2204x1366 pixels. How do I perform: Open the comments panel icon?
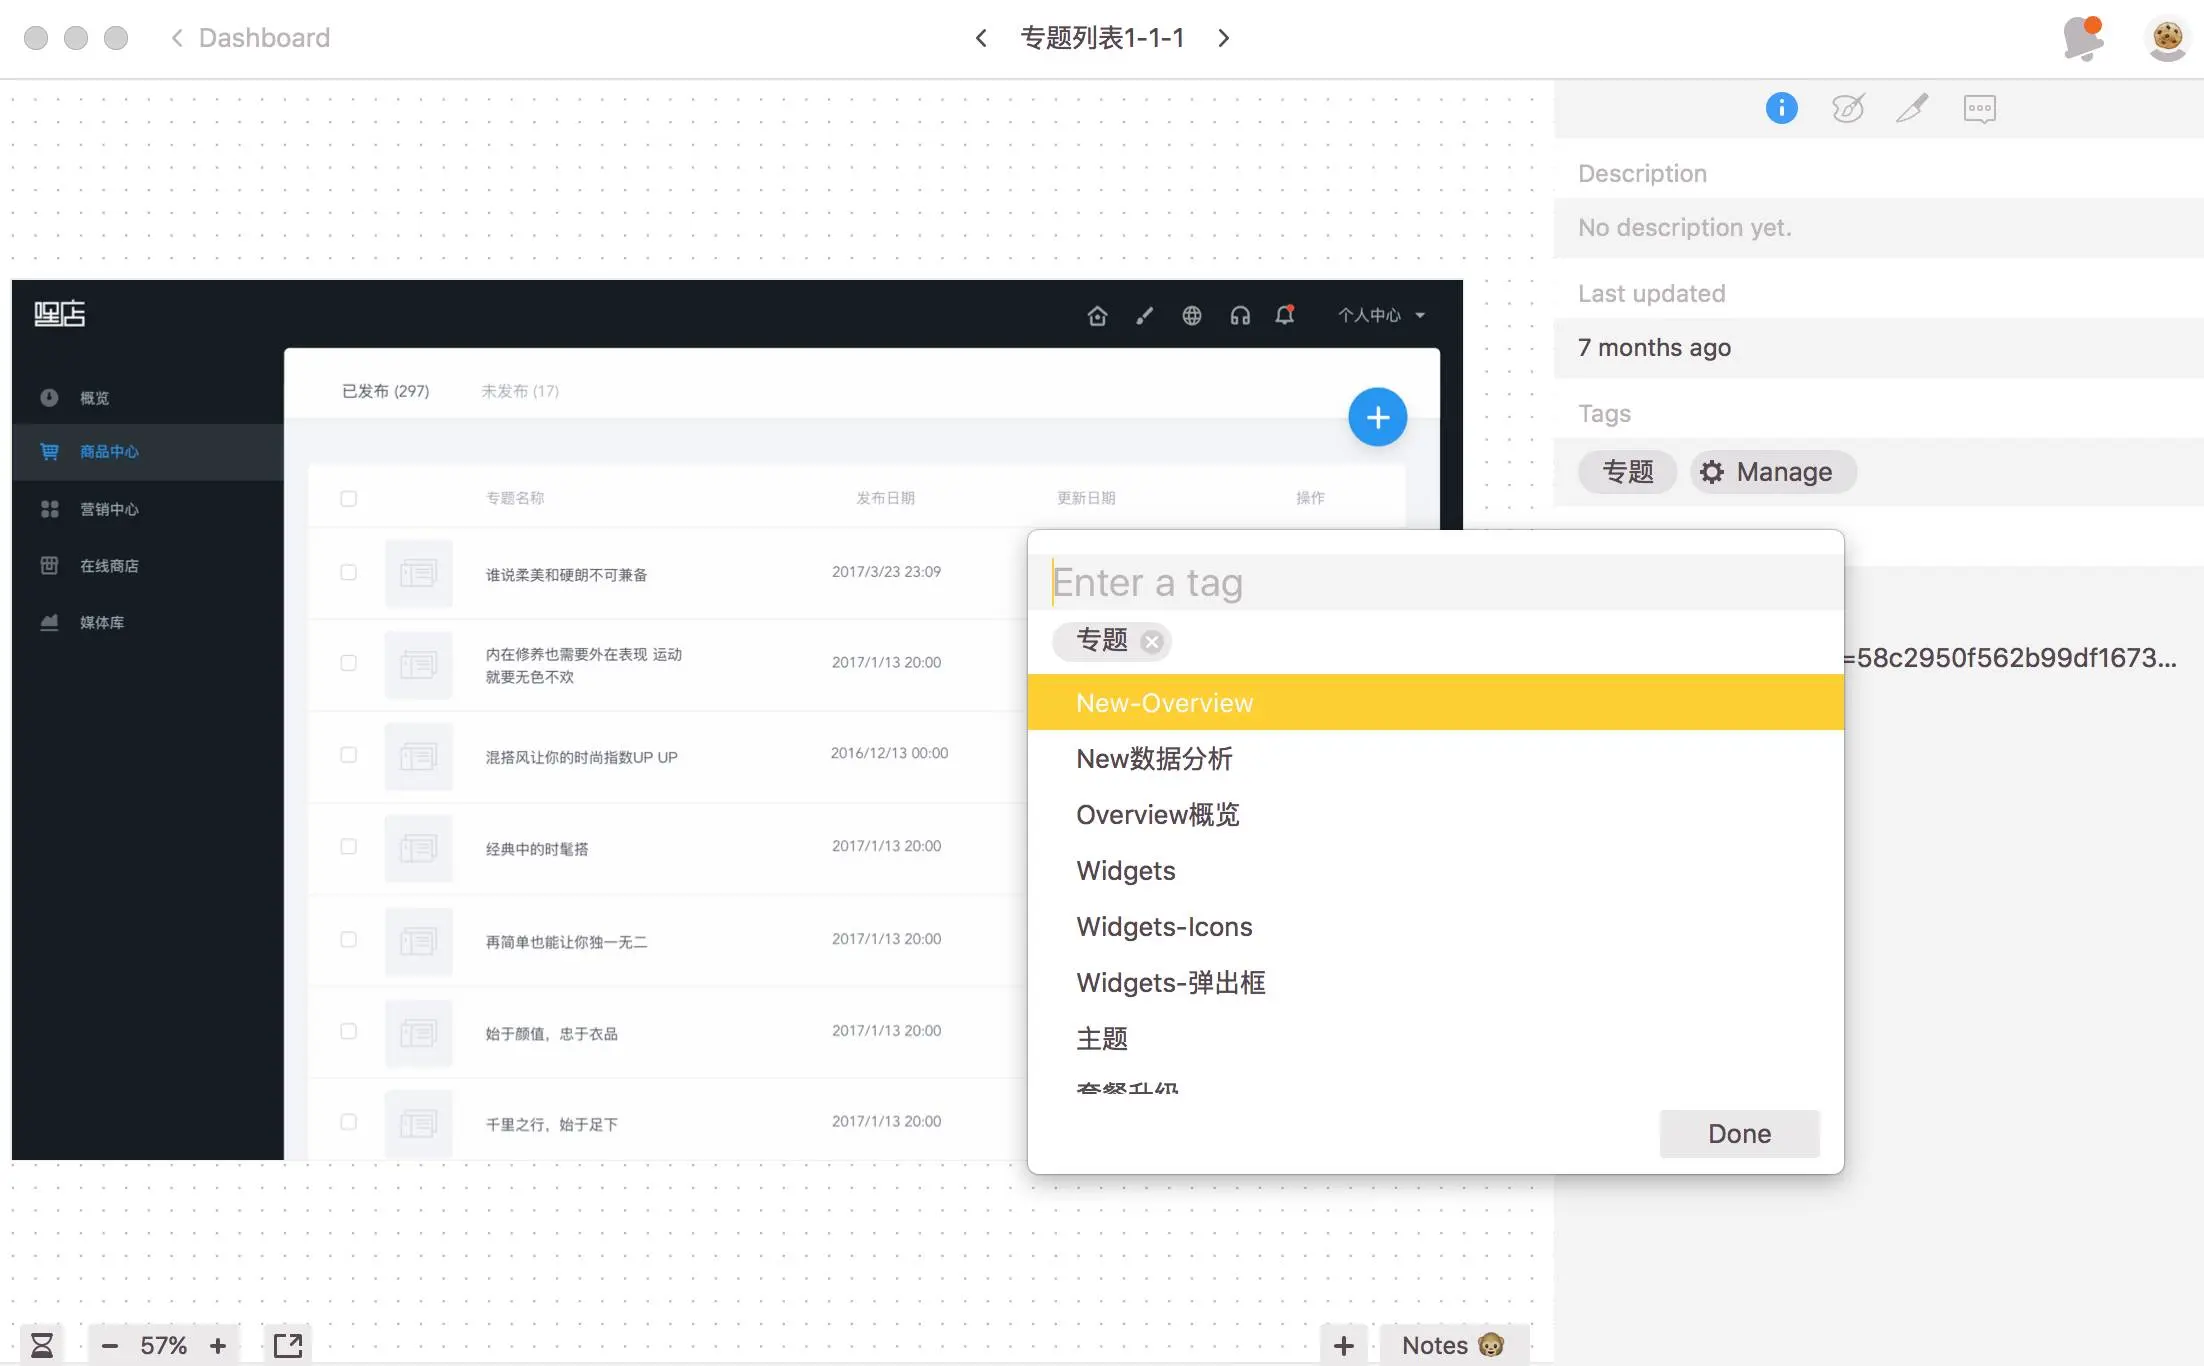pyautogui.click(x=1979, y=108)
